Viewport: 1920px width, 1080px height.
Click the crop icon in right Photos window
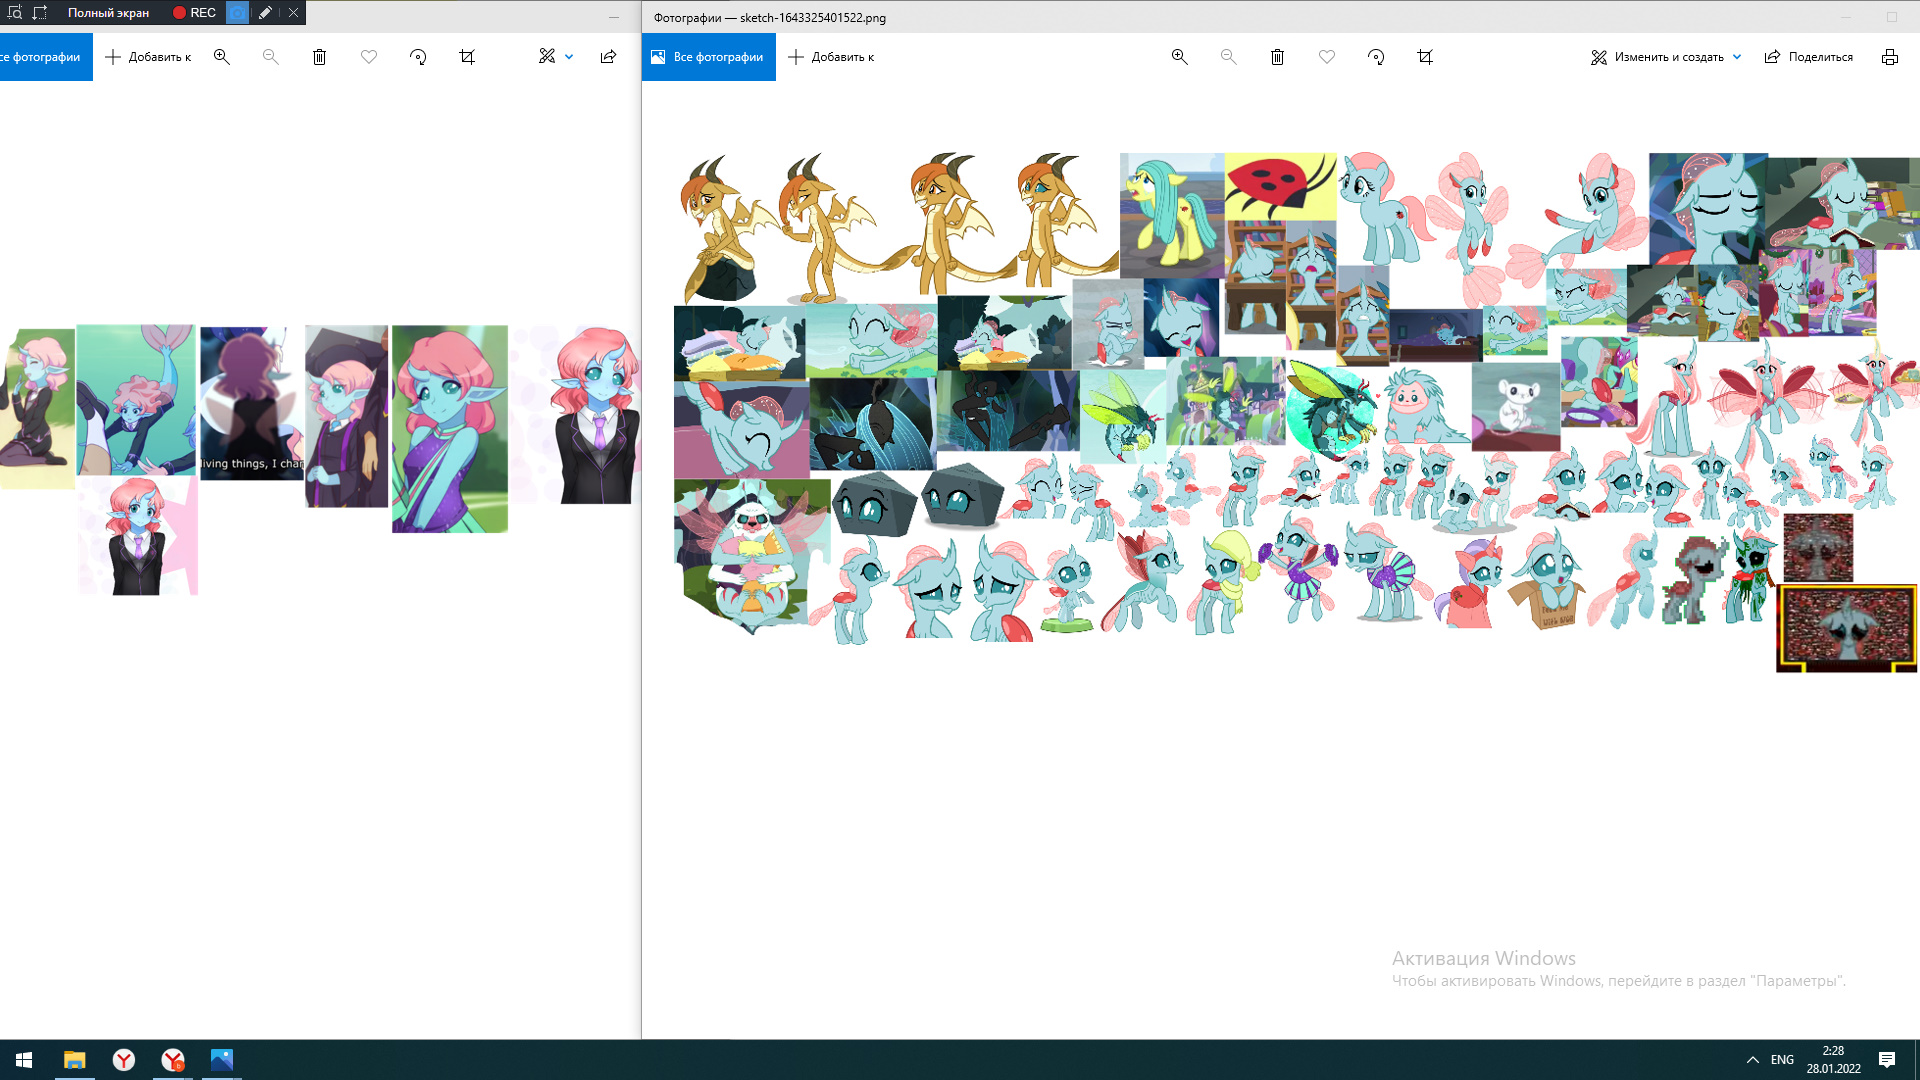point(1425,57)
